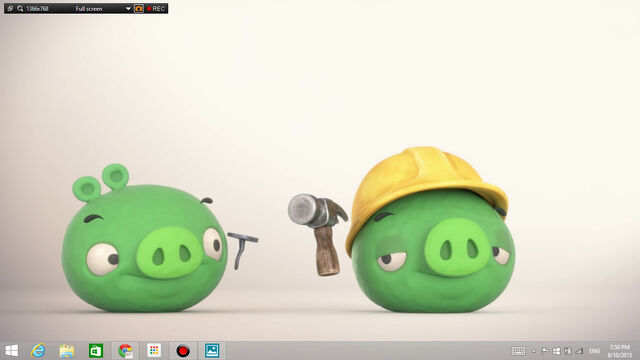Viewport: 640px width, 360px height.
Task: Click the ENG input language indicator
Action: 594,351
